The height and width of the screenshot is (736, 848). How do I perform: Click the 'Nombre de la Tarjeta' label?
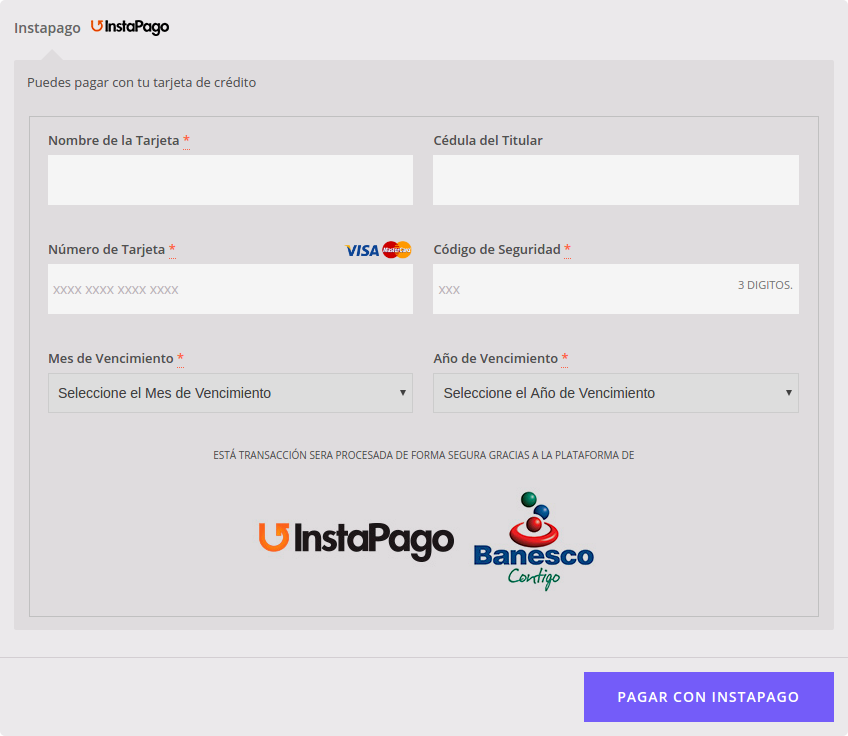[114, 141]
